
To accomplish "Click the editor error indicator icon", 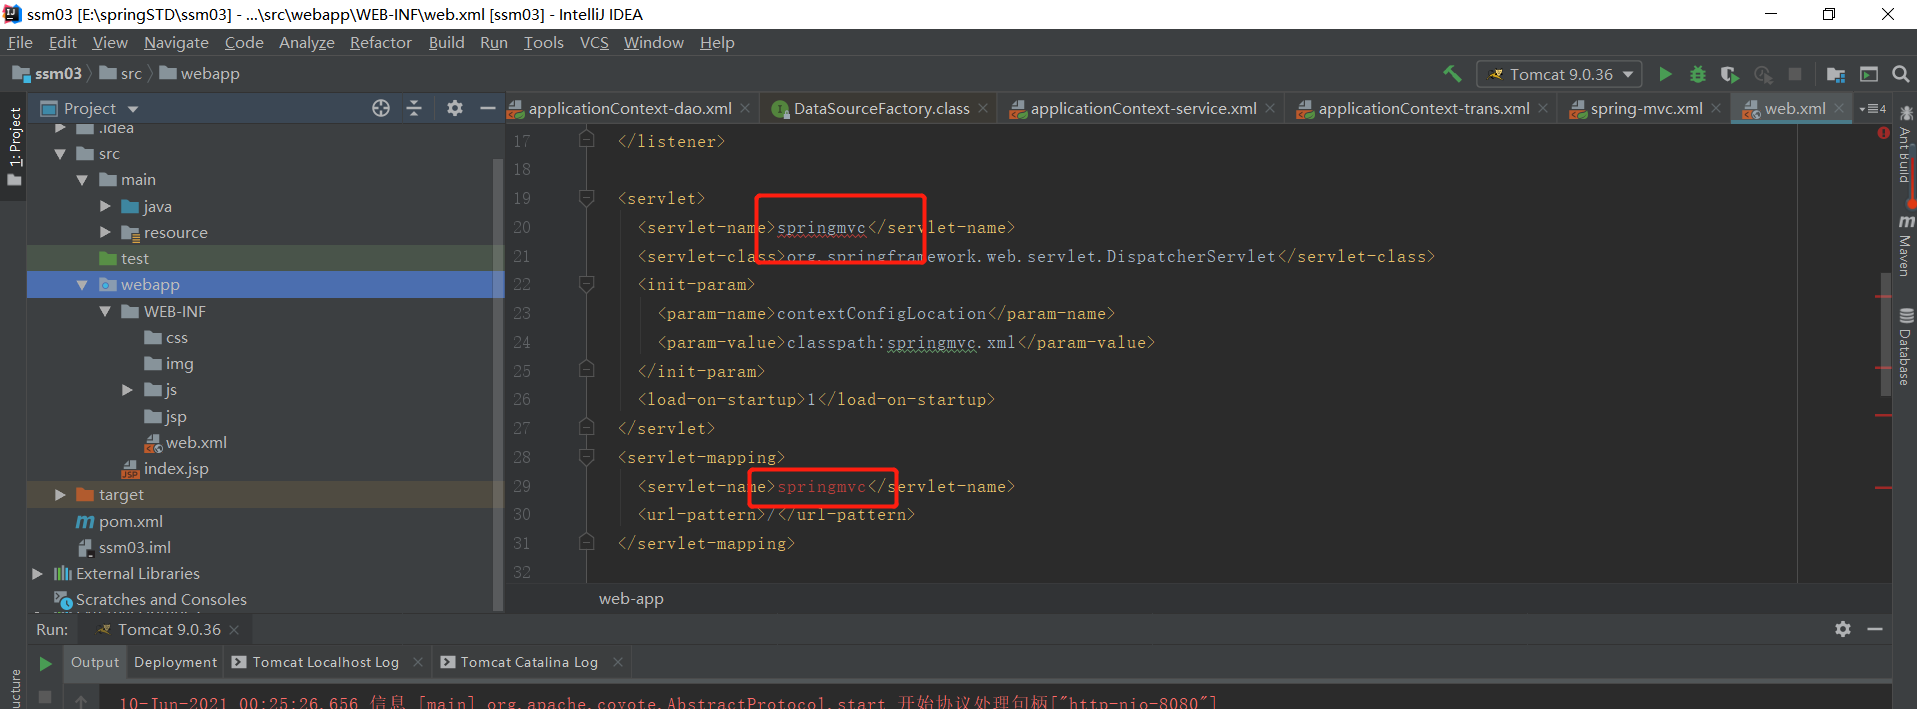I will point(1883,132).
